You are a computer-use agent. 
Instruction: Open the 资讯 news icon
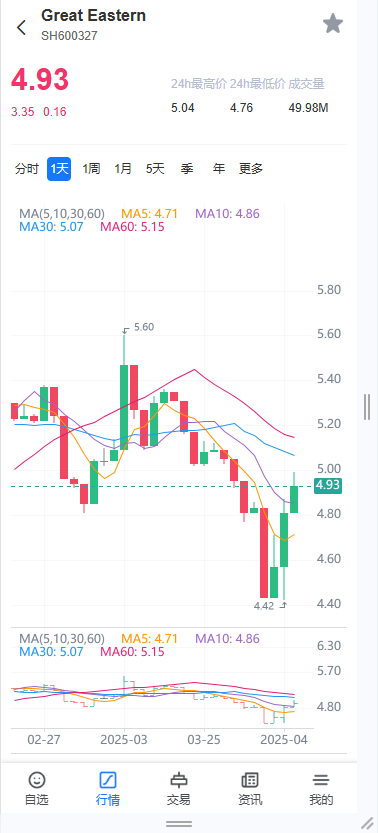click(x=250, y=780)
